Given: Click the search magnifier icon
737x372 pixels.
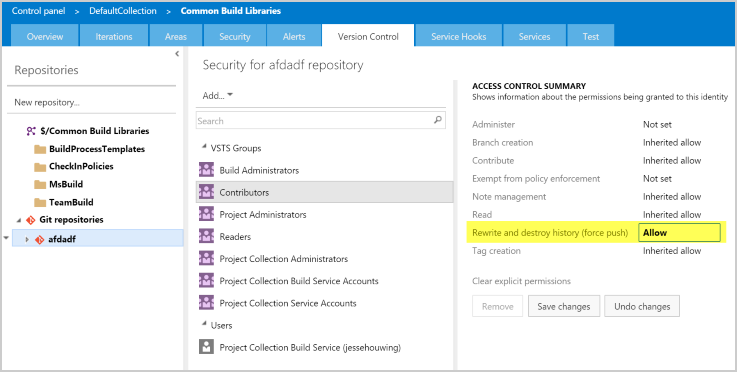Looking at the screenshot, I should (438, 120).
